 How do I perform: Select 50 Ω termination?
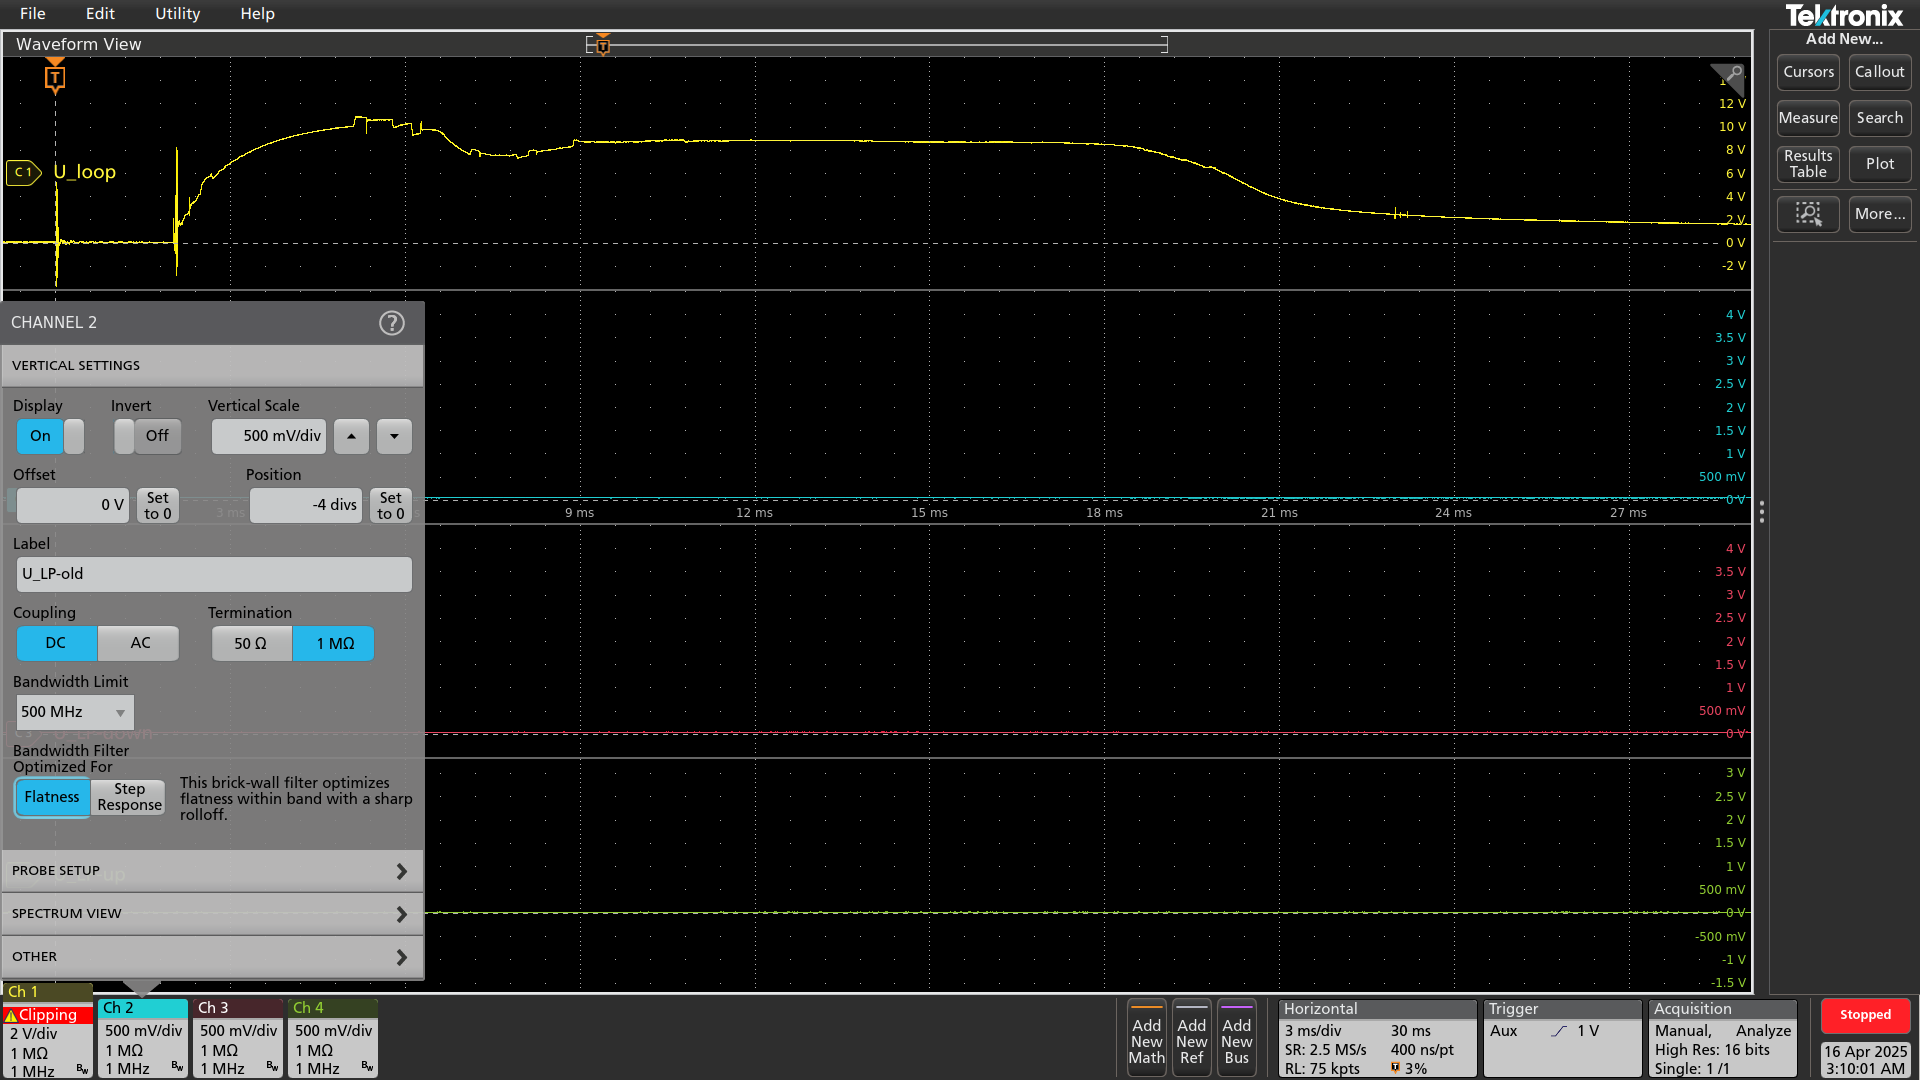251,643
